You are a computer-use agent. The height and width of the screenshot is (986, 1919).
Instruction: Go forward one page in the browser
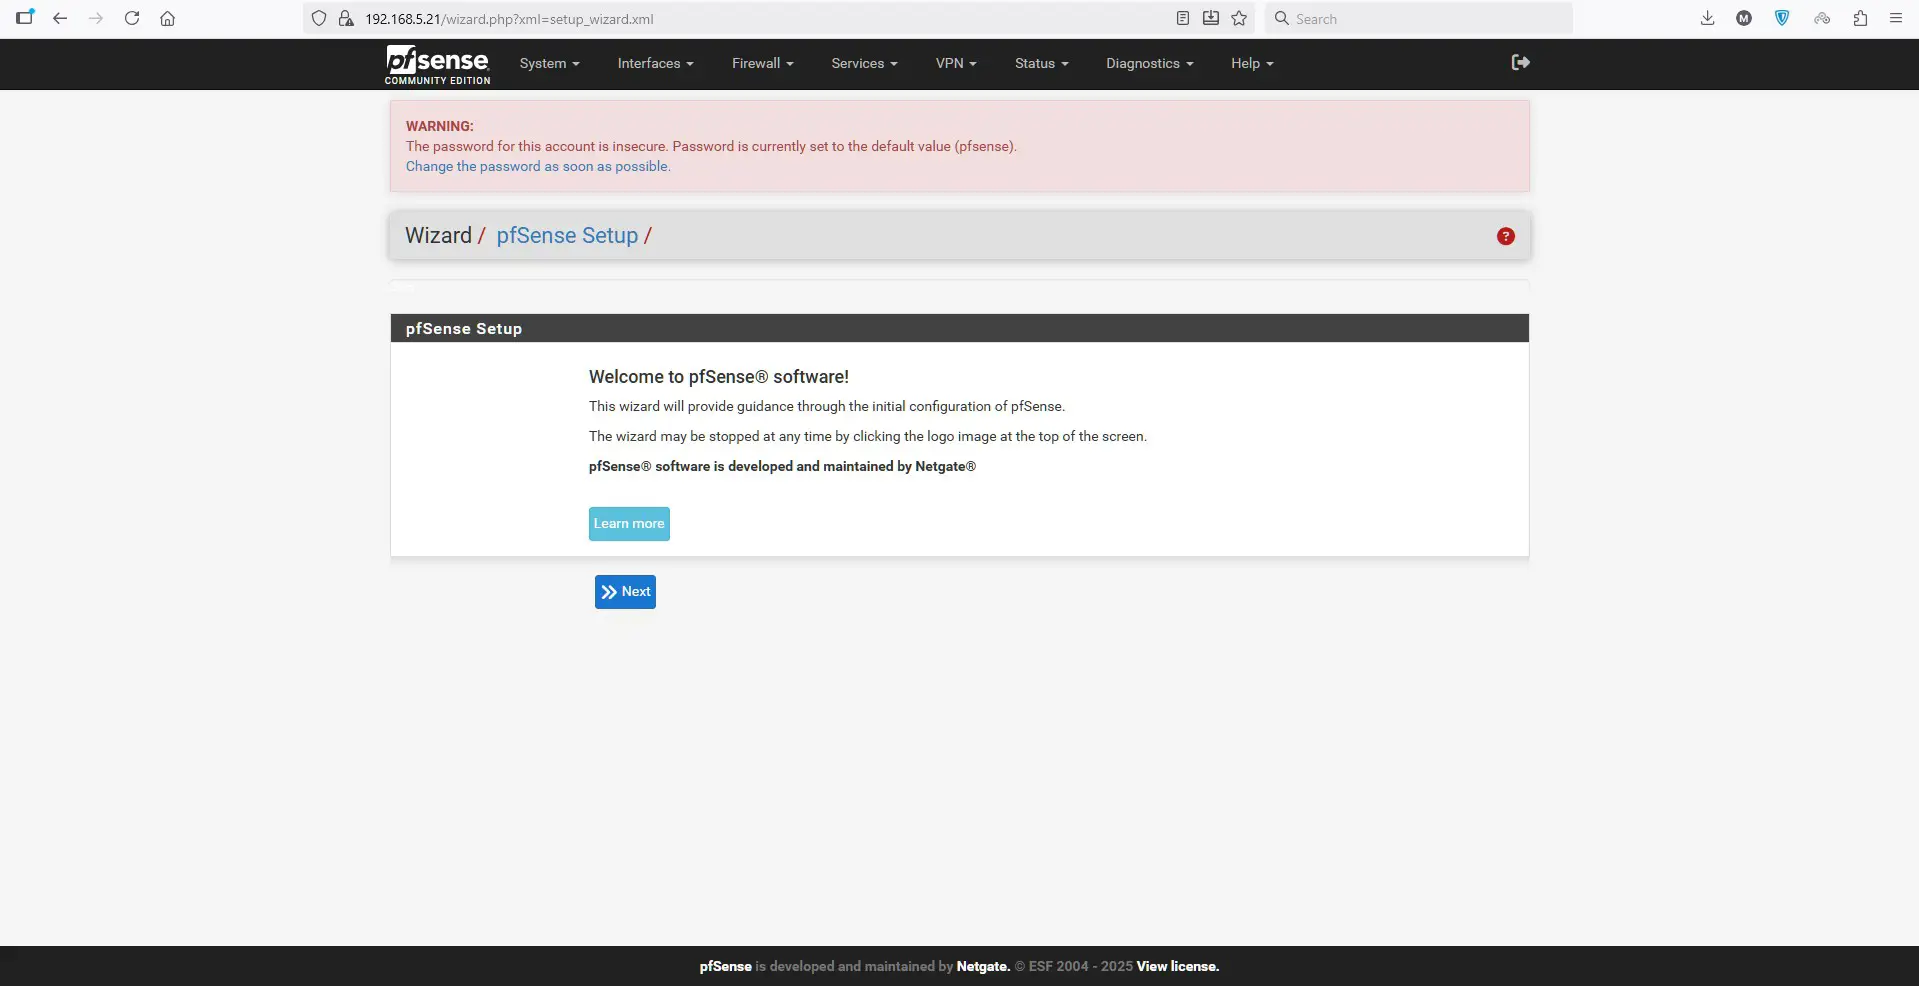click(96, 18)
